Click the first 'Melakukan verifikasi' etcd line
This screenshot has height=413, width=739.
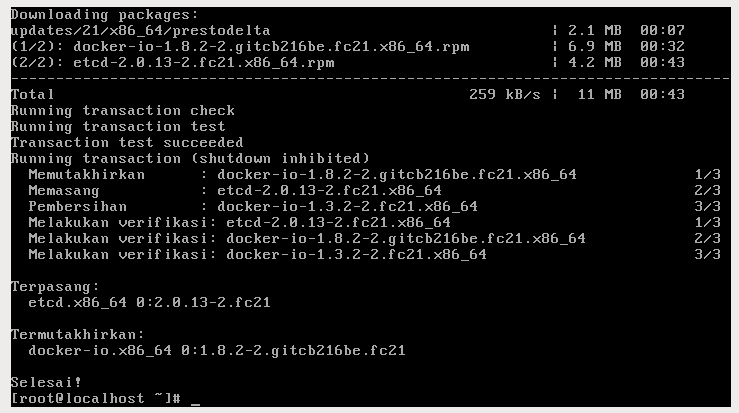point(374,223)
